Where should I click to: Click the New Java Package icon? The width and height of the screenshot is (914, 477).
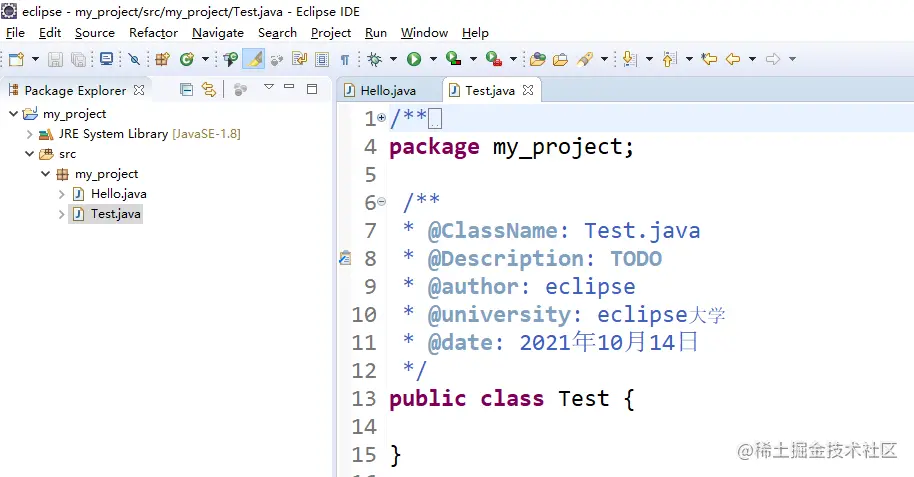[x=162, y=59]
